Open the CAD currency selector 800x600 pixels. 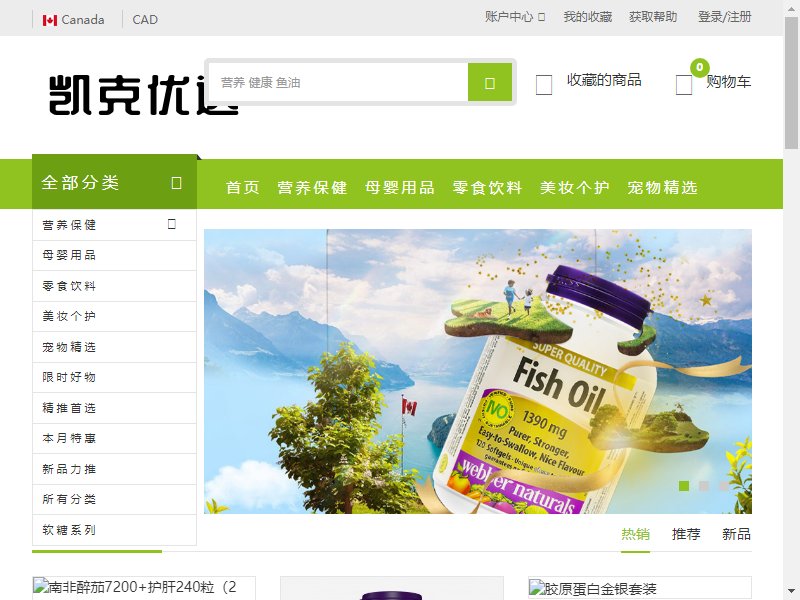(145, 20)
